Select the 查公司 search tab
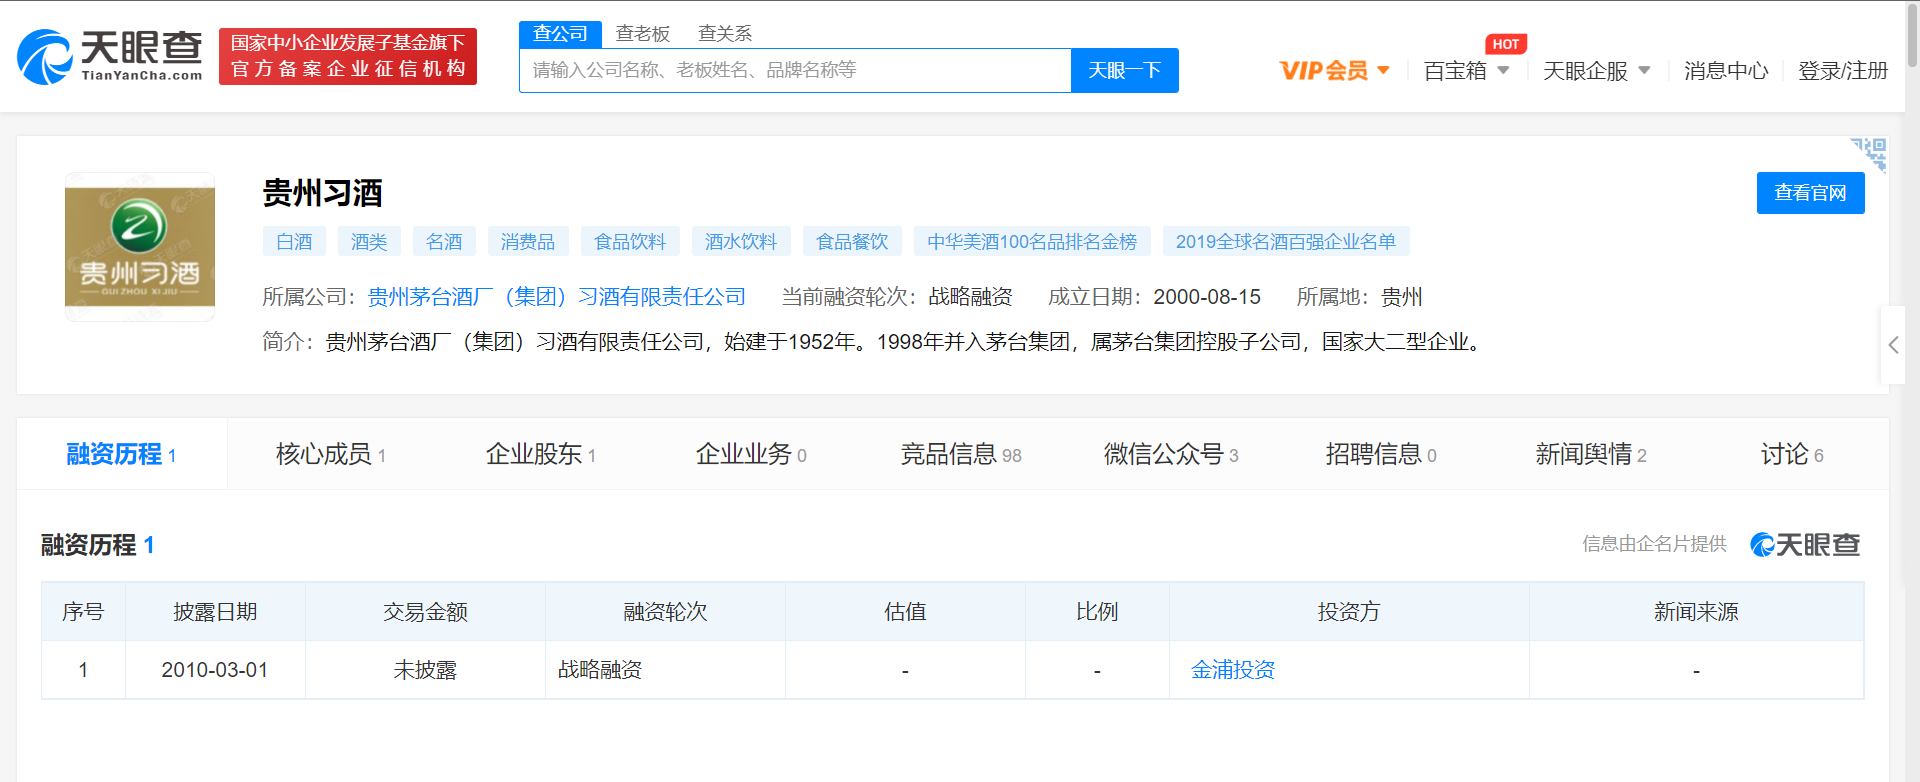 560,34
